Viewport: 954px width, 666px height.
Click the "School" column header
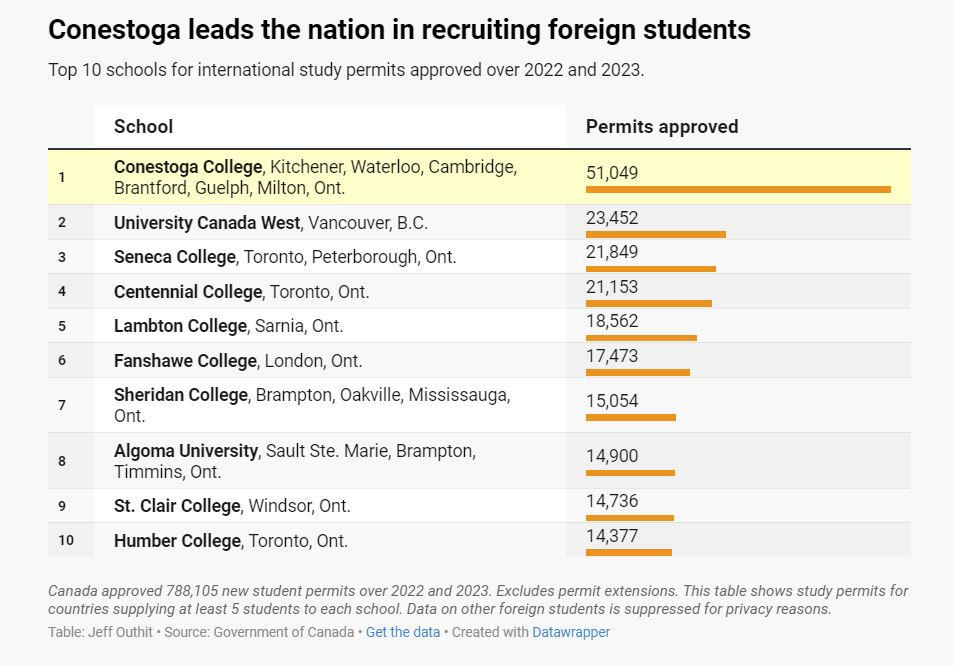click(x=143, y=127)
